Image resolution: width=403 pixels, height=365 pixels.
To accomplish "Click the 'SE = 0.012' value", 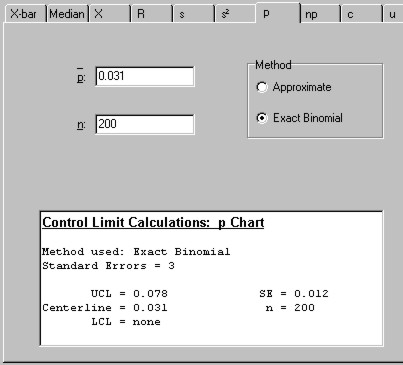I will click(x=294, y=294).
